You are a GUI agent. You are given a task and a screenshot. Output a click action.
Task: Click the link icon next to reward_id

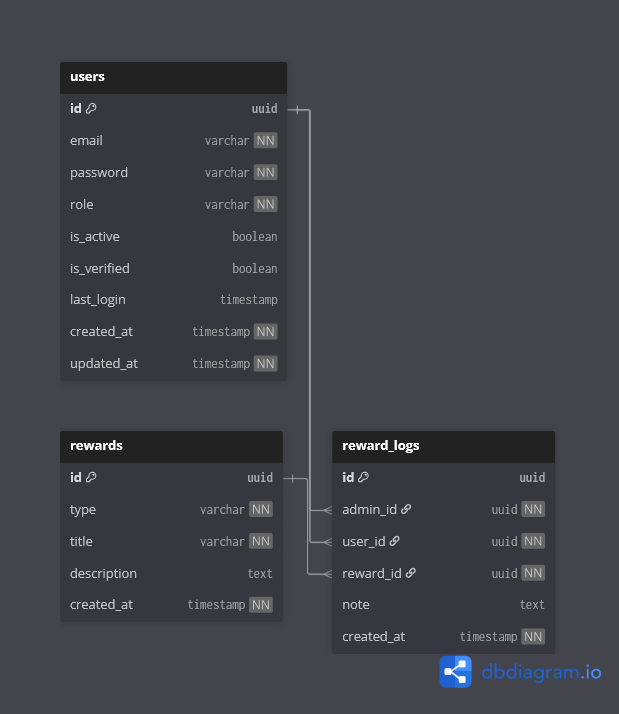[x=411, y=574]
